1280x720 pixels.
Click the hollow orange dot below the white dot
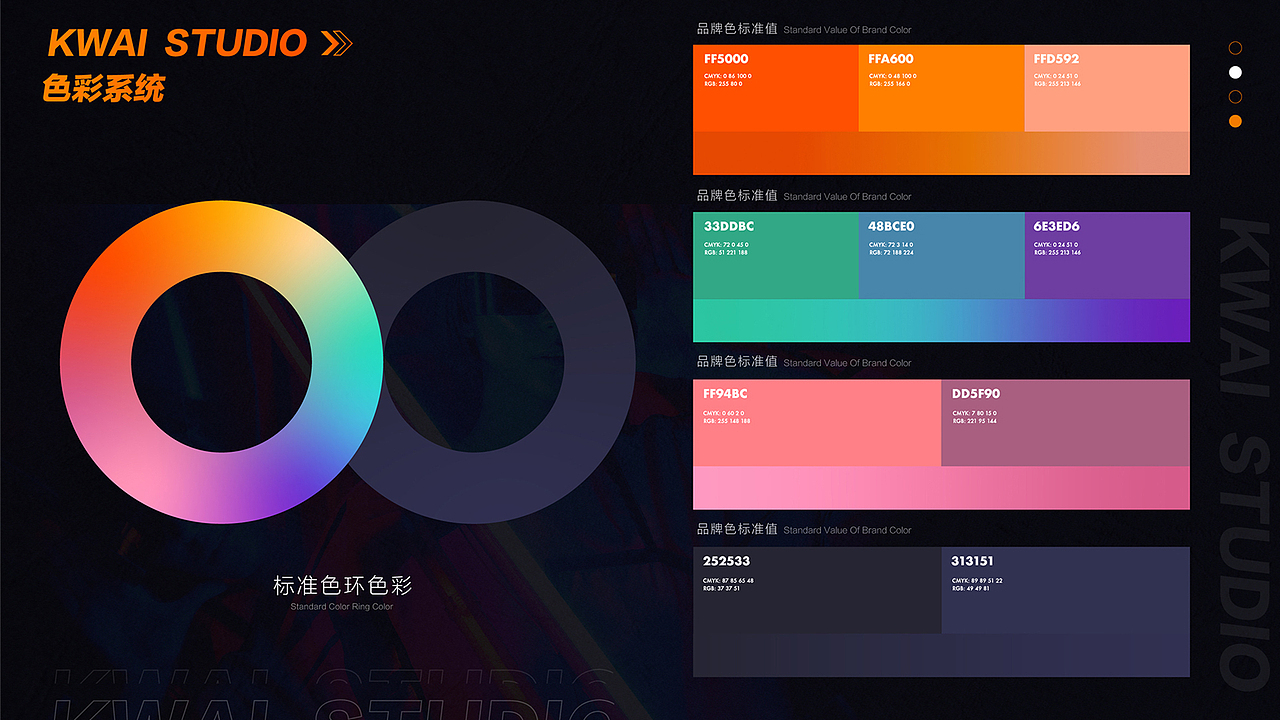1235,97
